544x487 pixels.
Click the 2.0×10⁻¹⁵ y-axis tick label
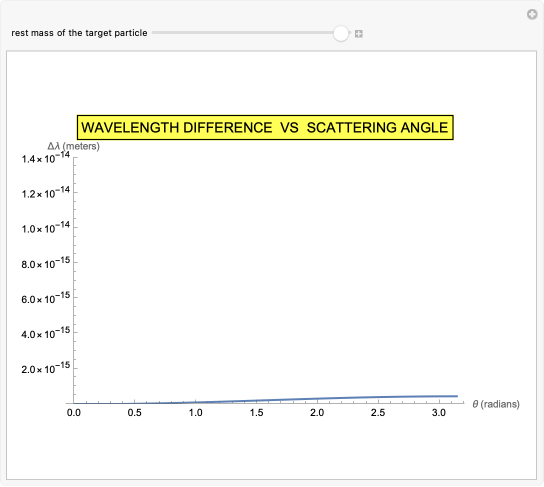[x=45, y=368]
